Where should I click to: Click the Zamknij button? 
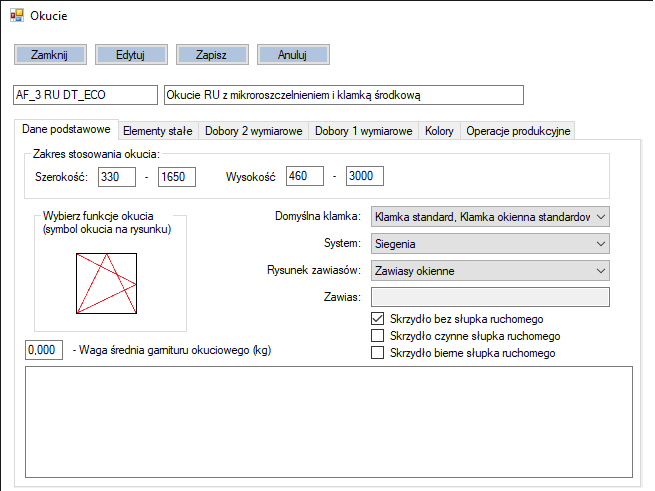coord(50,55)
